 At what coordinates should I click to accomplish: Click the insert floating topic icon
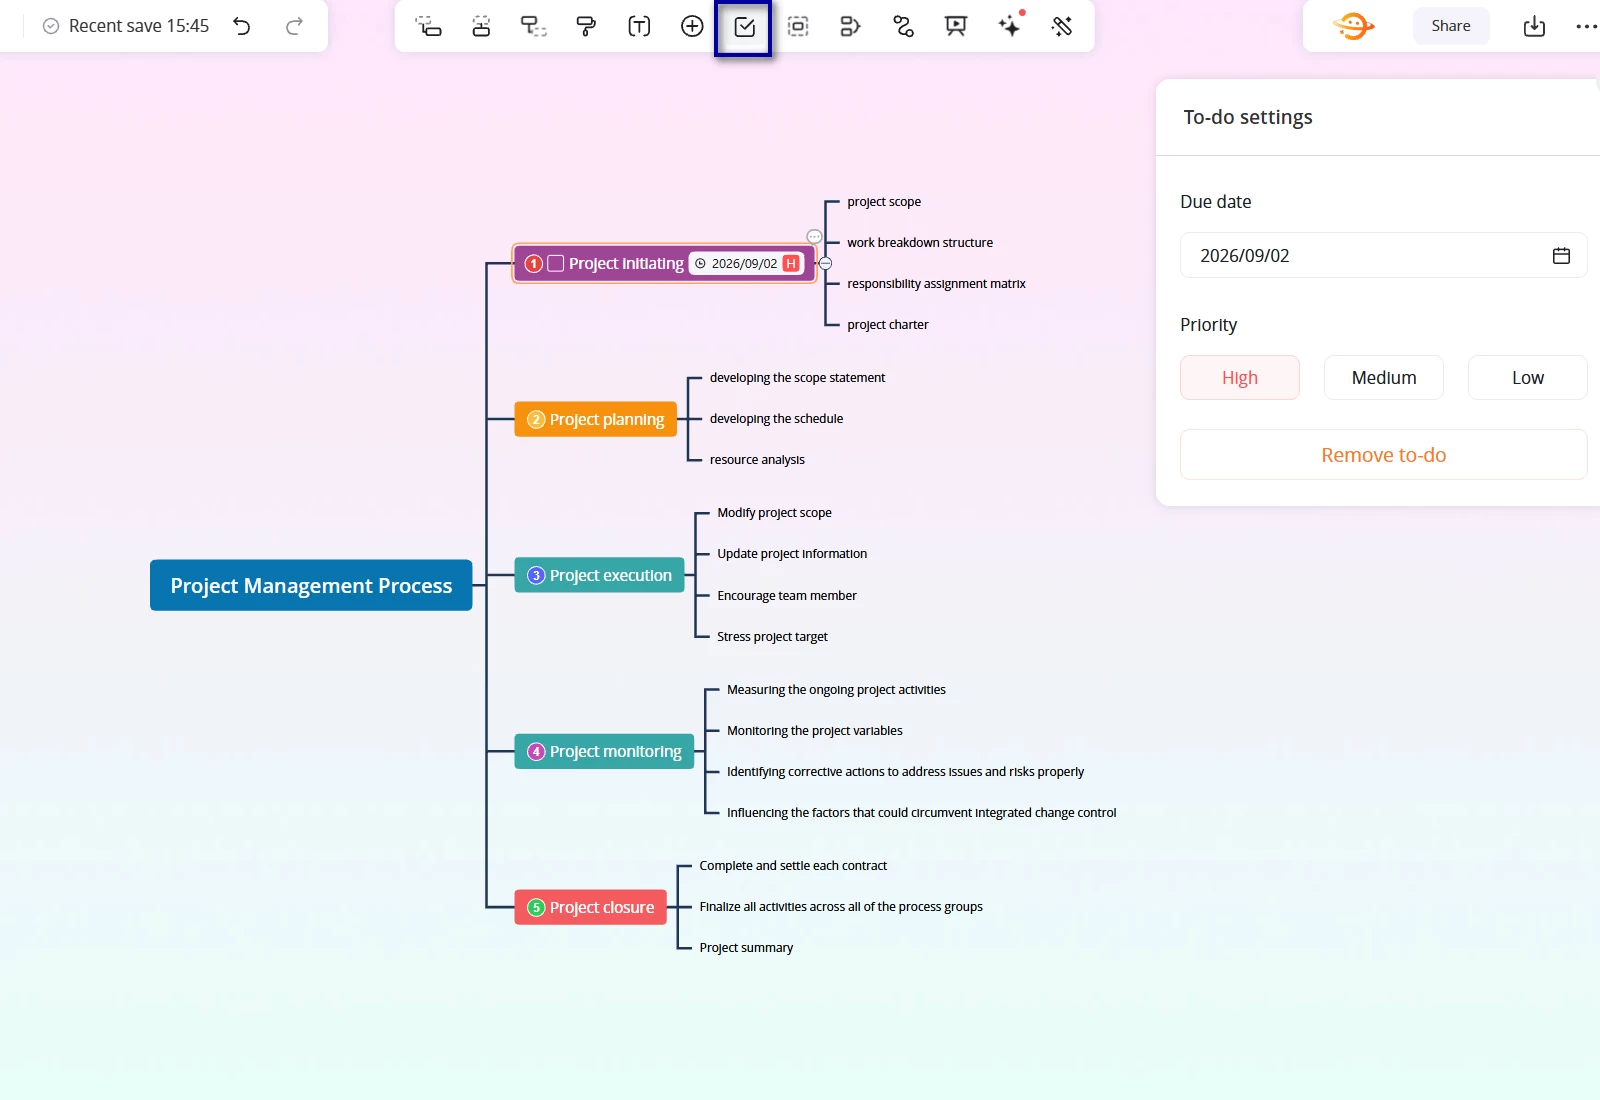[x=534, y=27]
